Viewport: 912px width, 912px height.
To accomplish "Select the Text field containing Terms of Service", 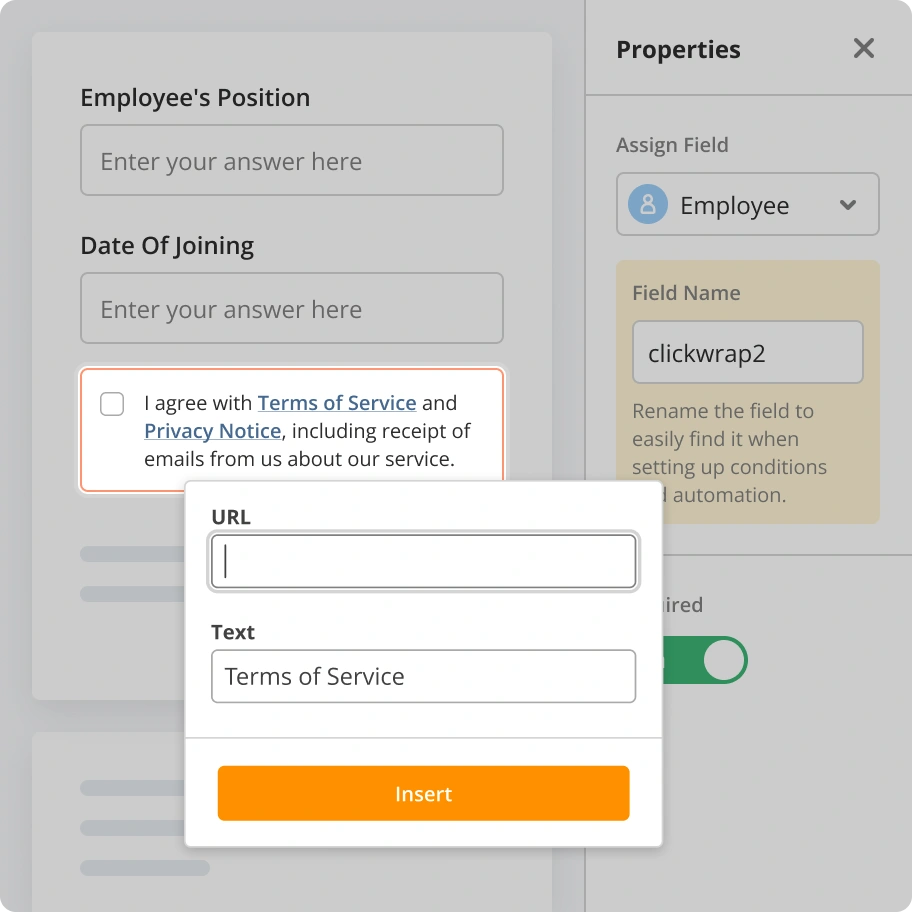I will pos(422,676).
